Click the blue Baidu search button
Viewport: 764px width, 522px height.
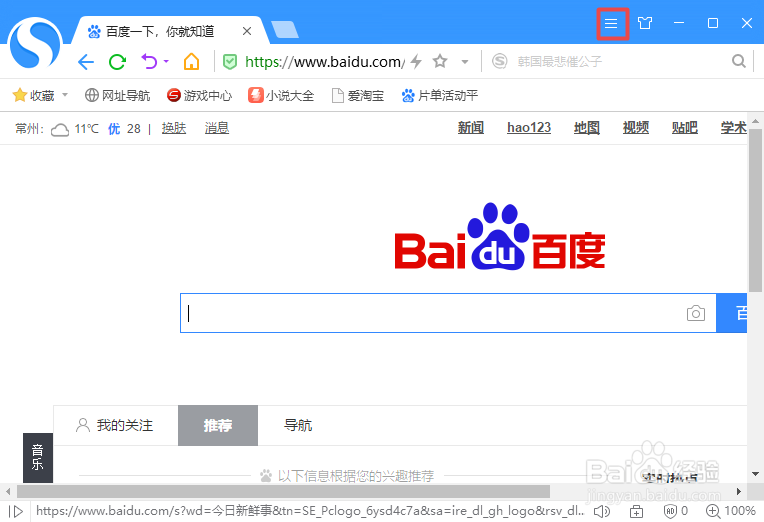[731, 313]
